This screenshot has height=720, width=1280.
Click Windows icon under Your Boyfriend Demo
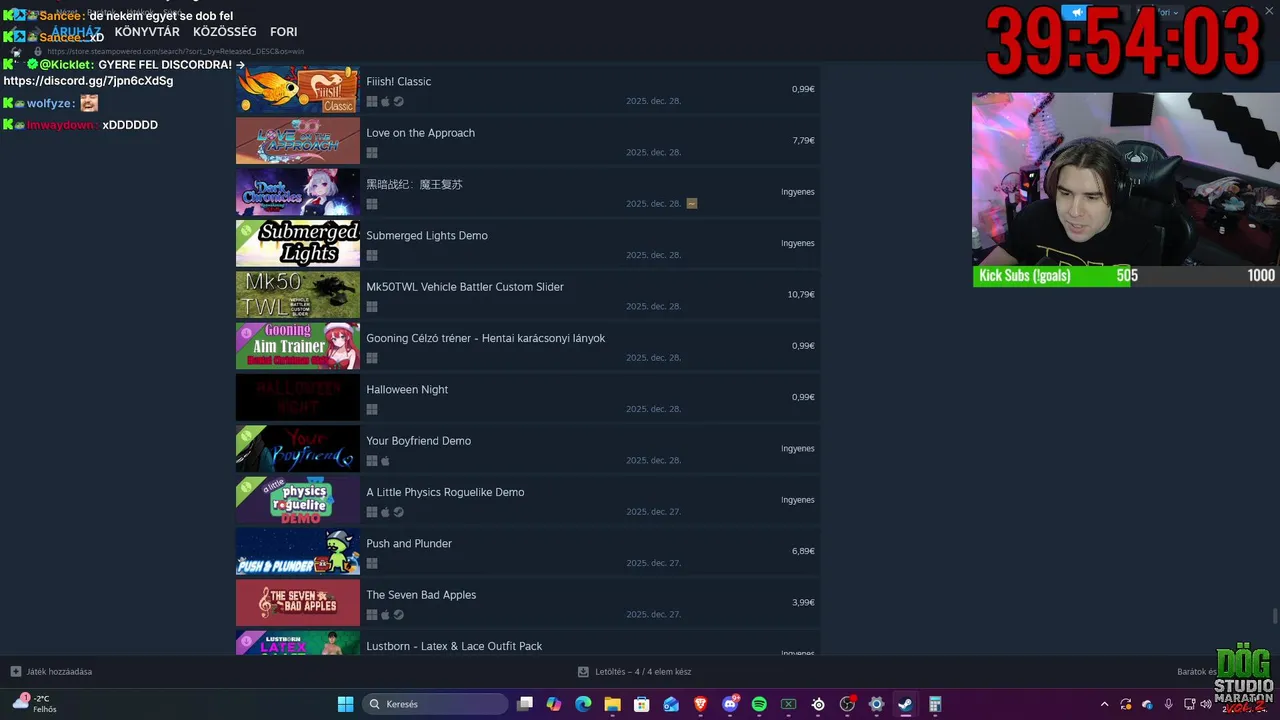372,461
